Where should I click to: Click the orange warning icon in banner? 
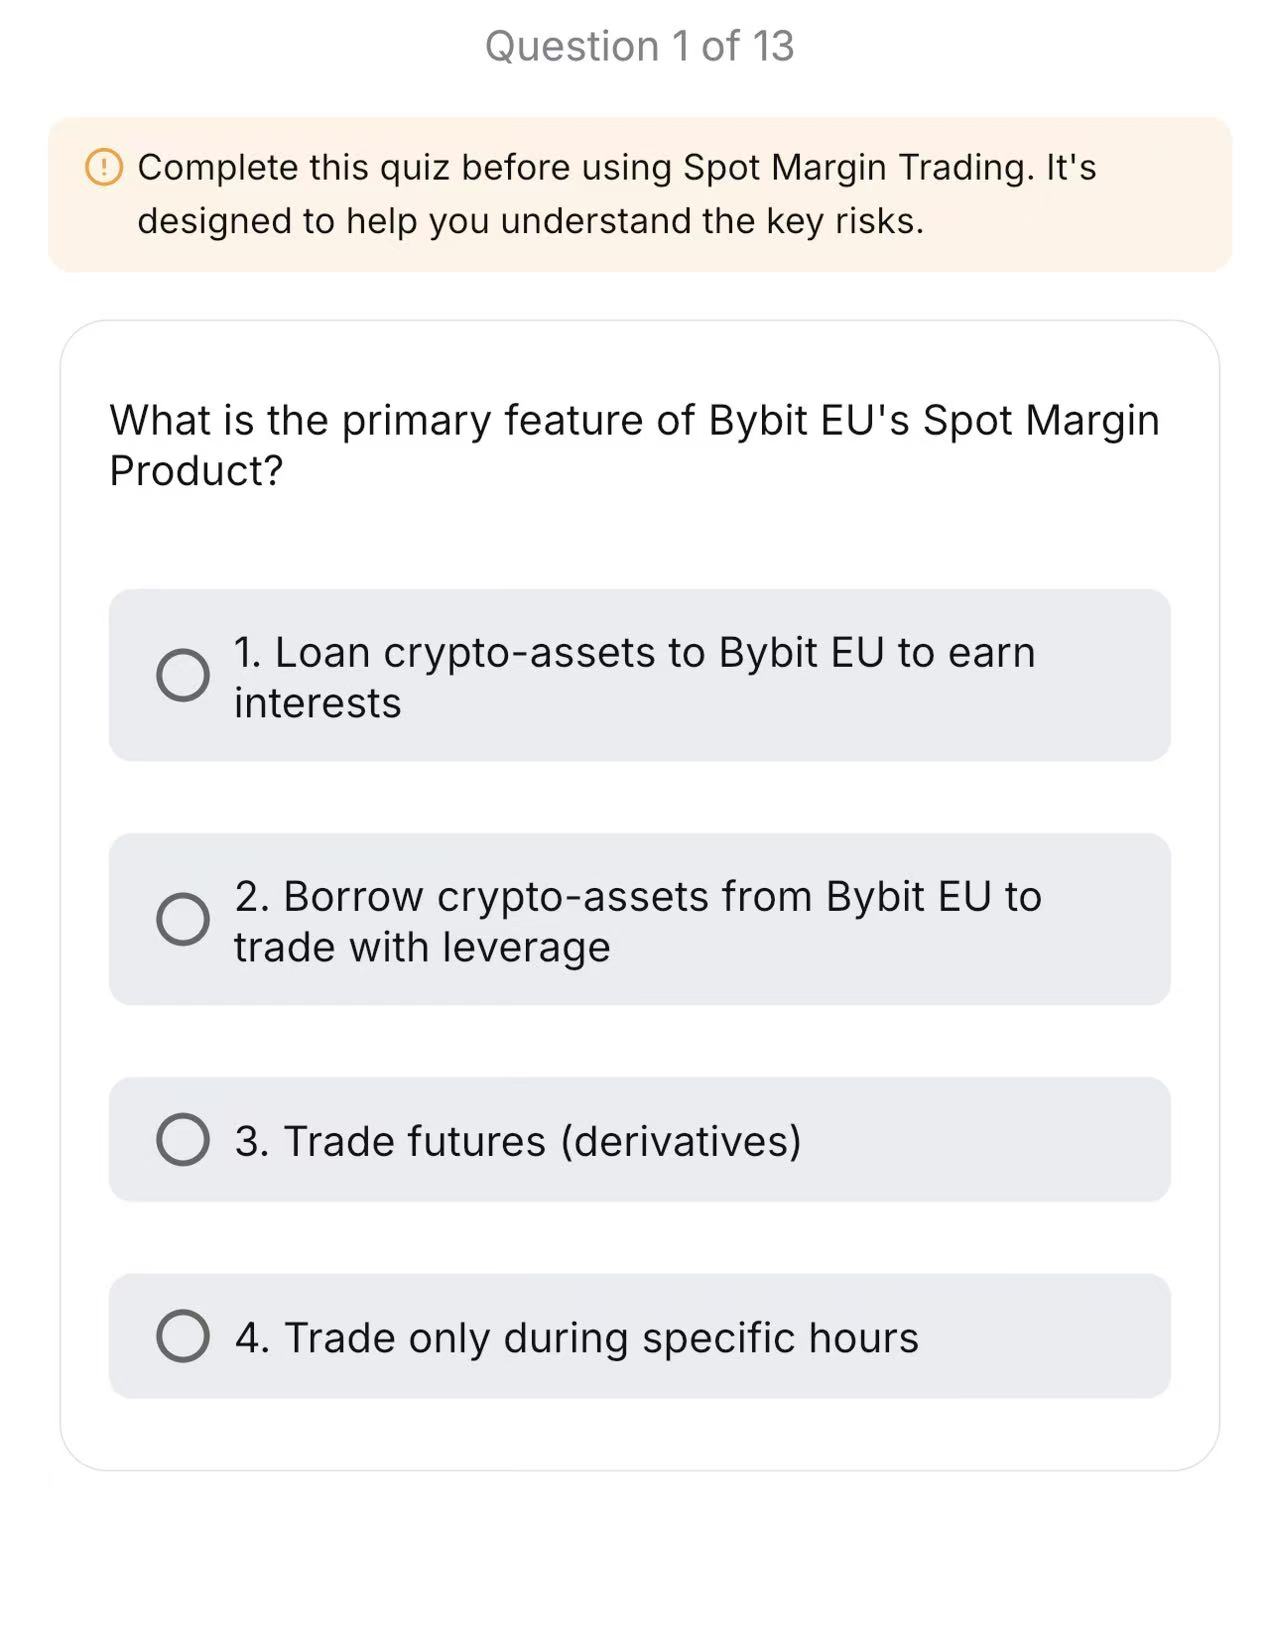click(104, 167)
